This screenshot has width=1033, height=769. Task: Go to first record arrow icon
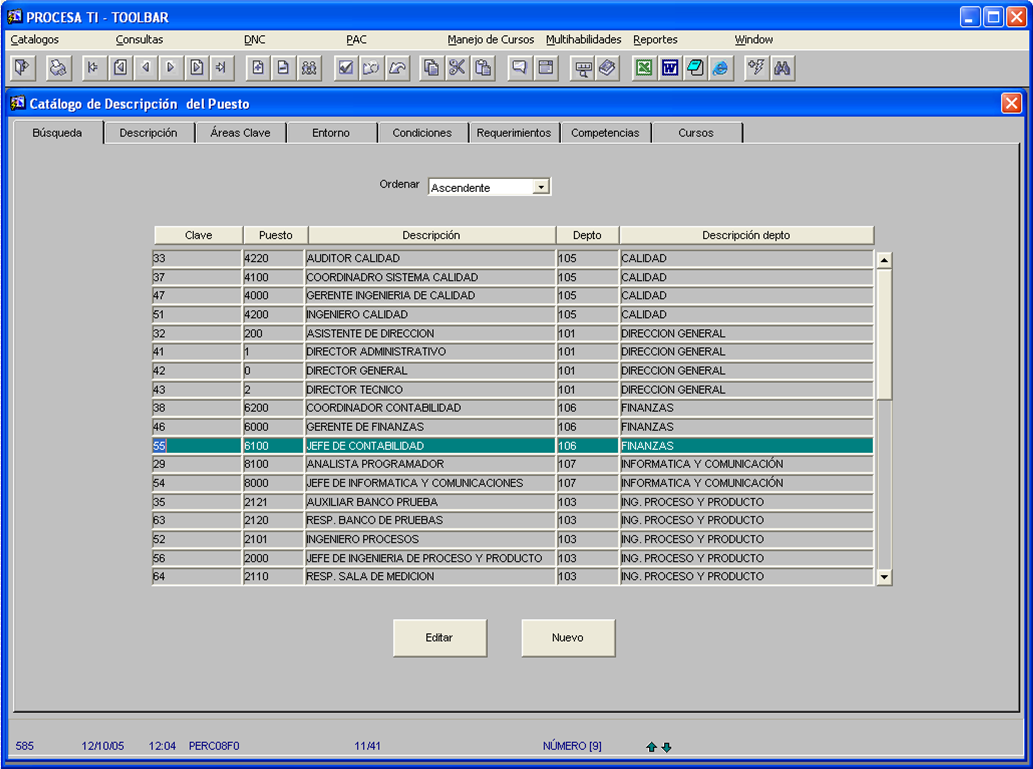click(x=94, y=68)
